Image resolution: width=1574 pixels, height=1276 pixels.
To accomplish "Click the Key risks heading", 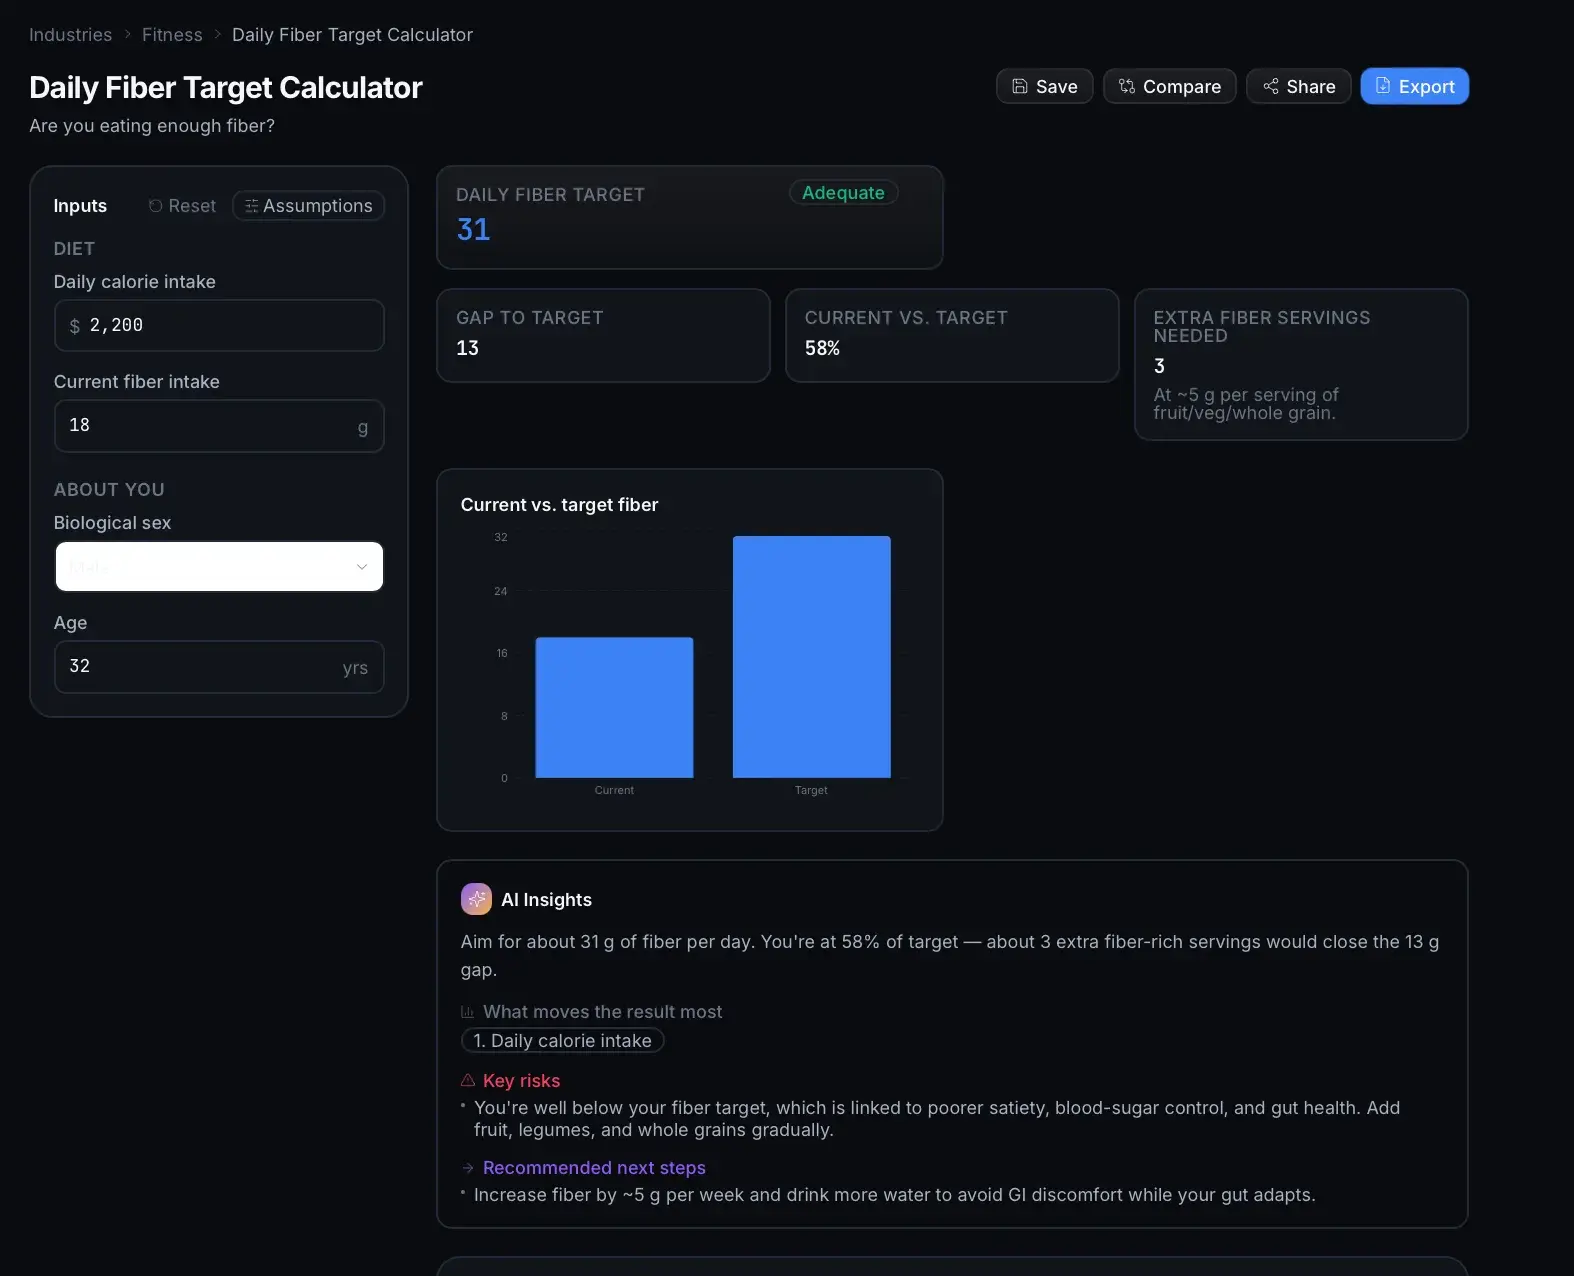I will (x=521, y=1081).
